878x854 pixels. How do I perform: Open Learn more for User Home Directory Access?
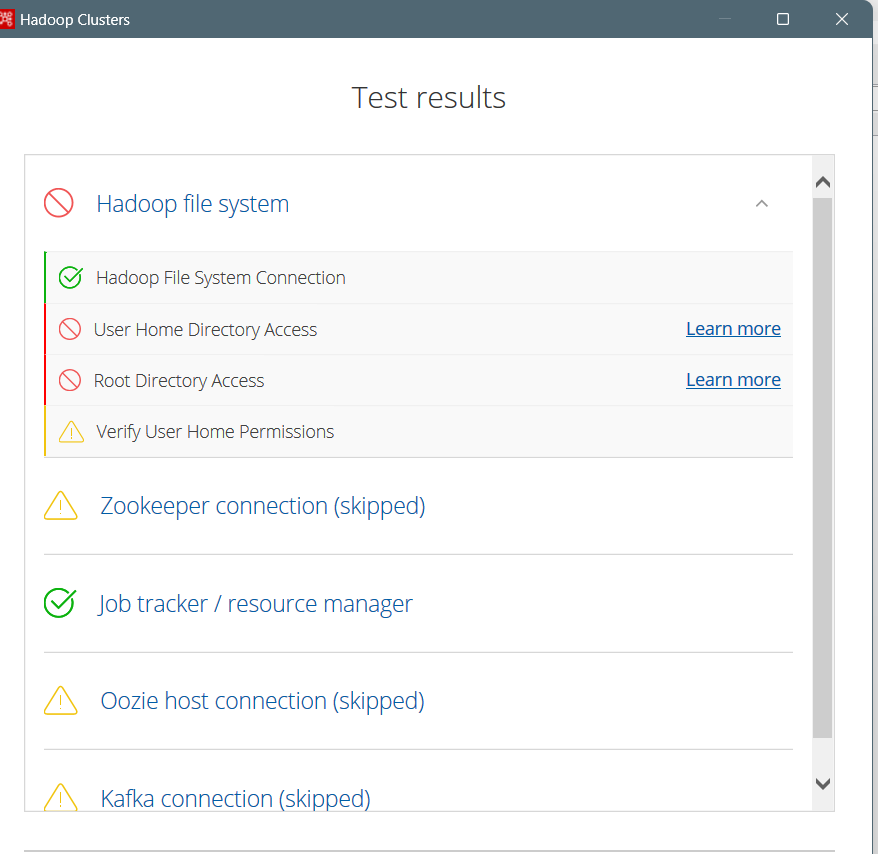[733, 329]
